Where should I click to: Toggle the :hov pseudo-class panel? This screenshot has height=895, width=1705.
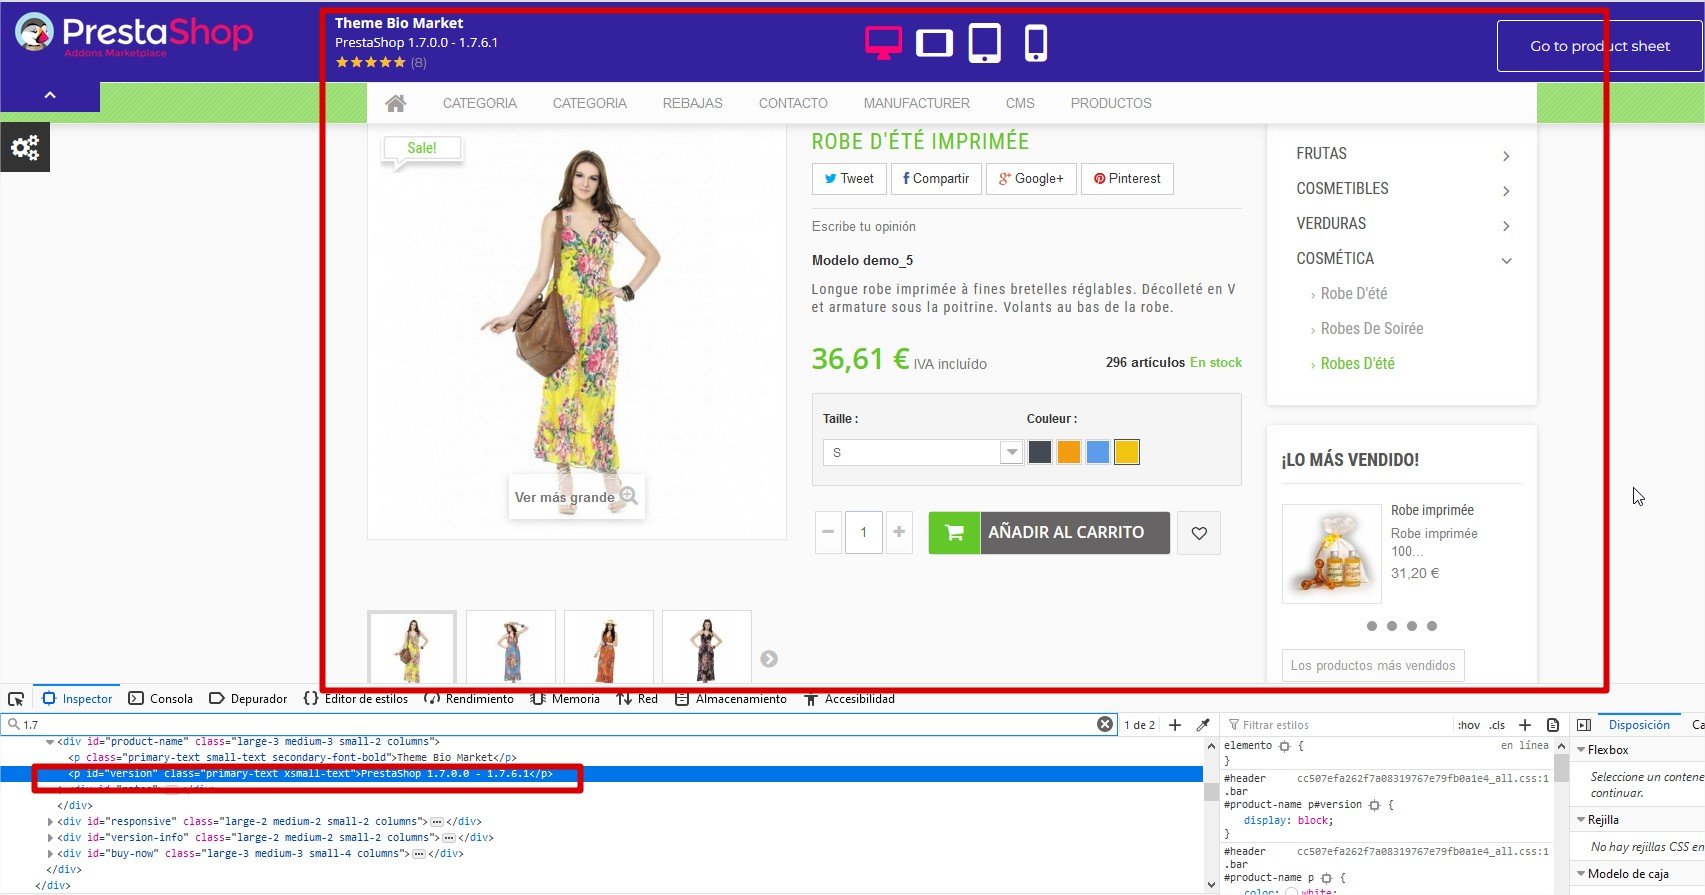point(1468,725)
